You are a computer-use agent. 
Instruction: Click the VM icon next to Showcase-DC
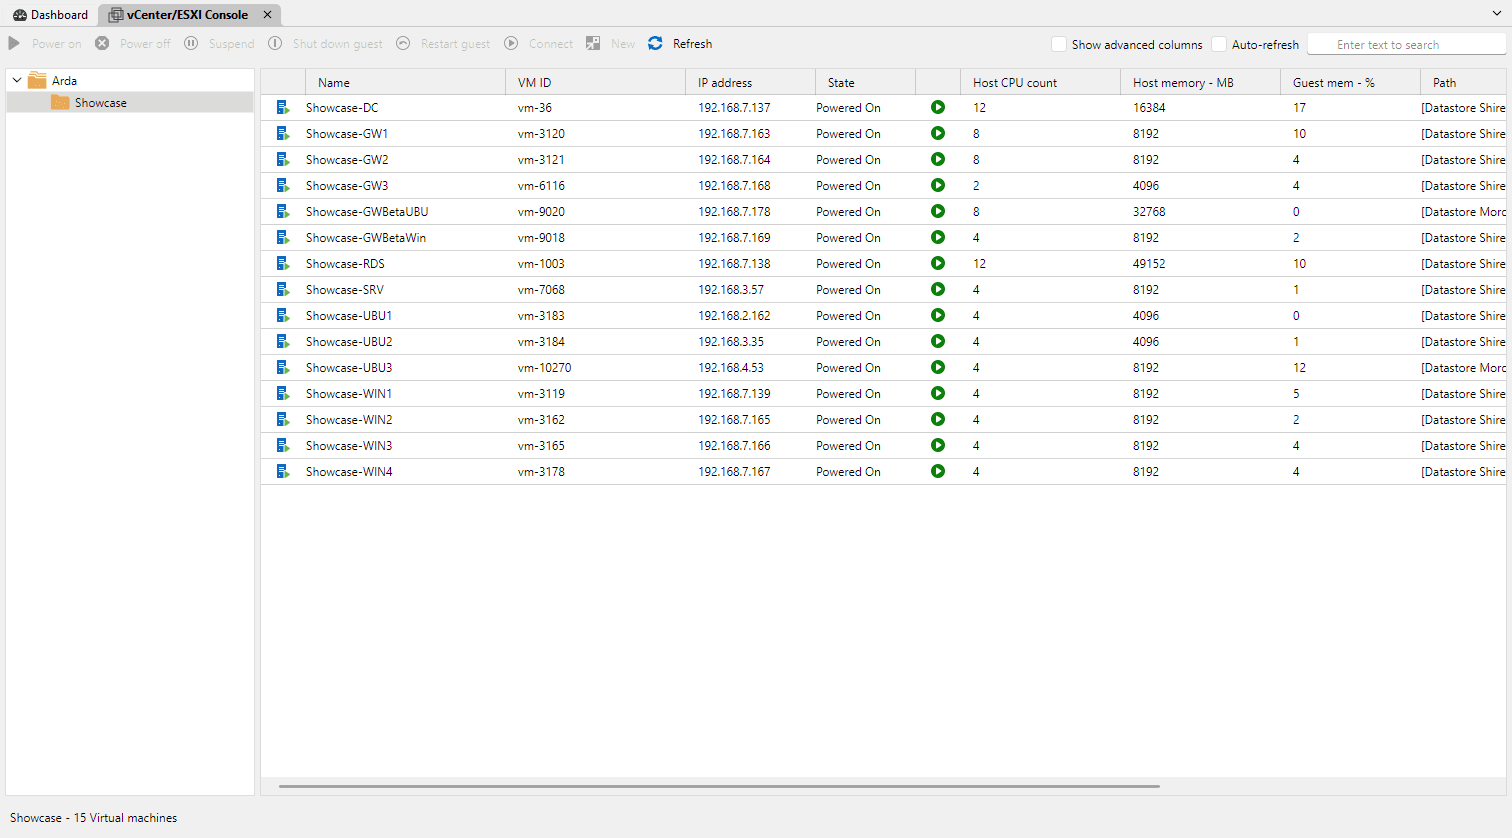(281, 107)
